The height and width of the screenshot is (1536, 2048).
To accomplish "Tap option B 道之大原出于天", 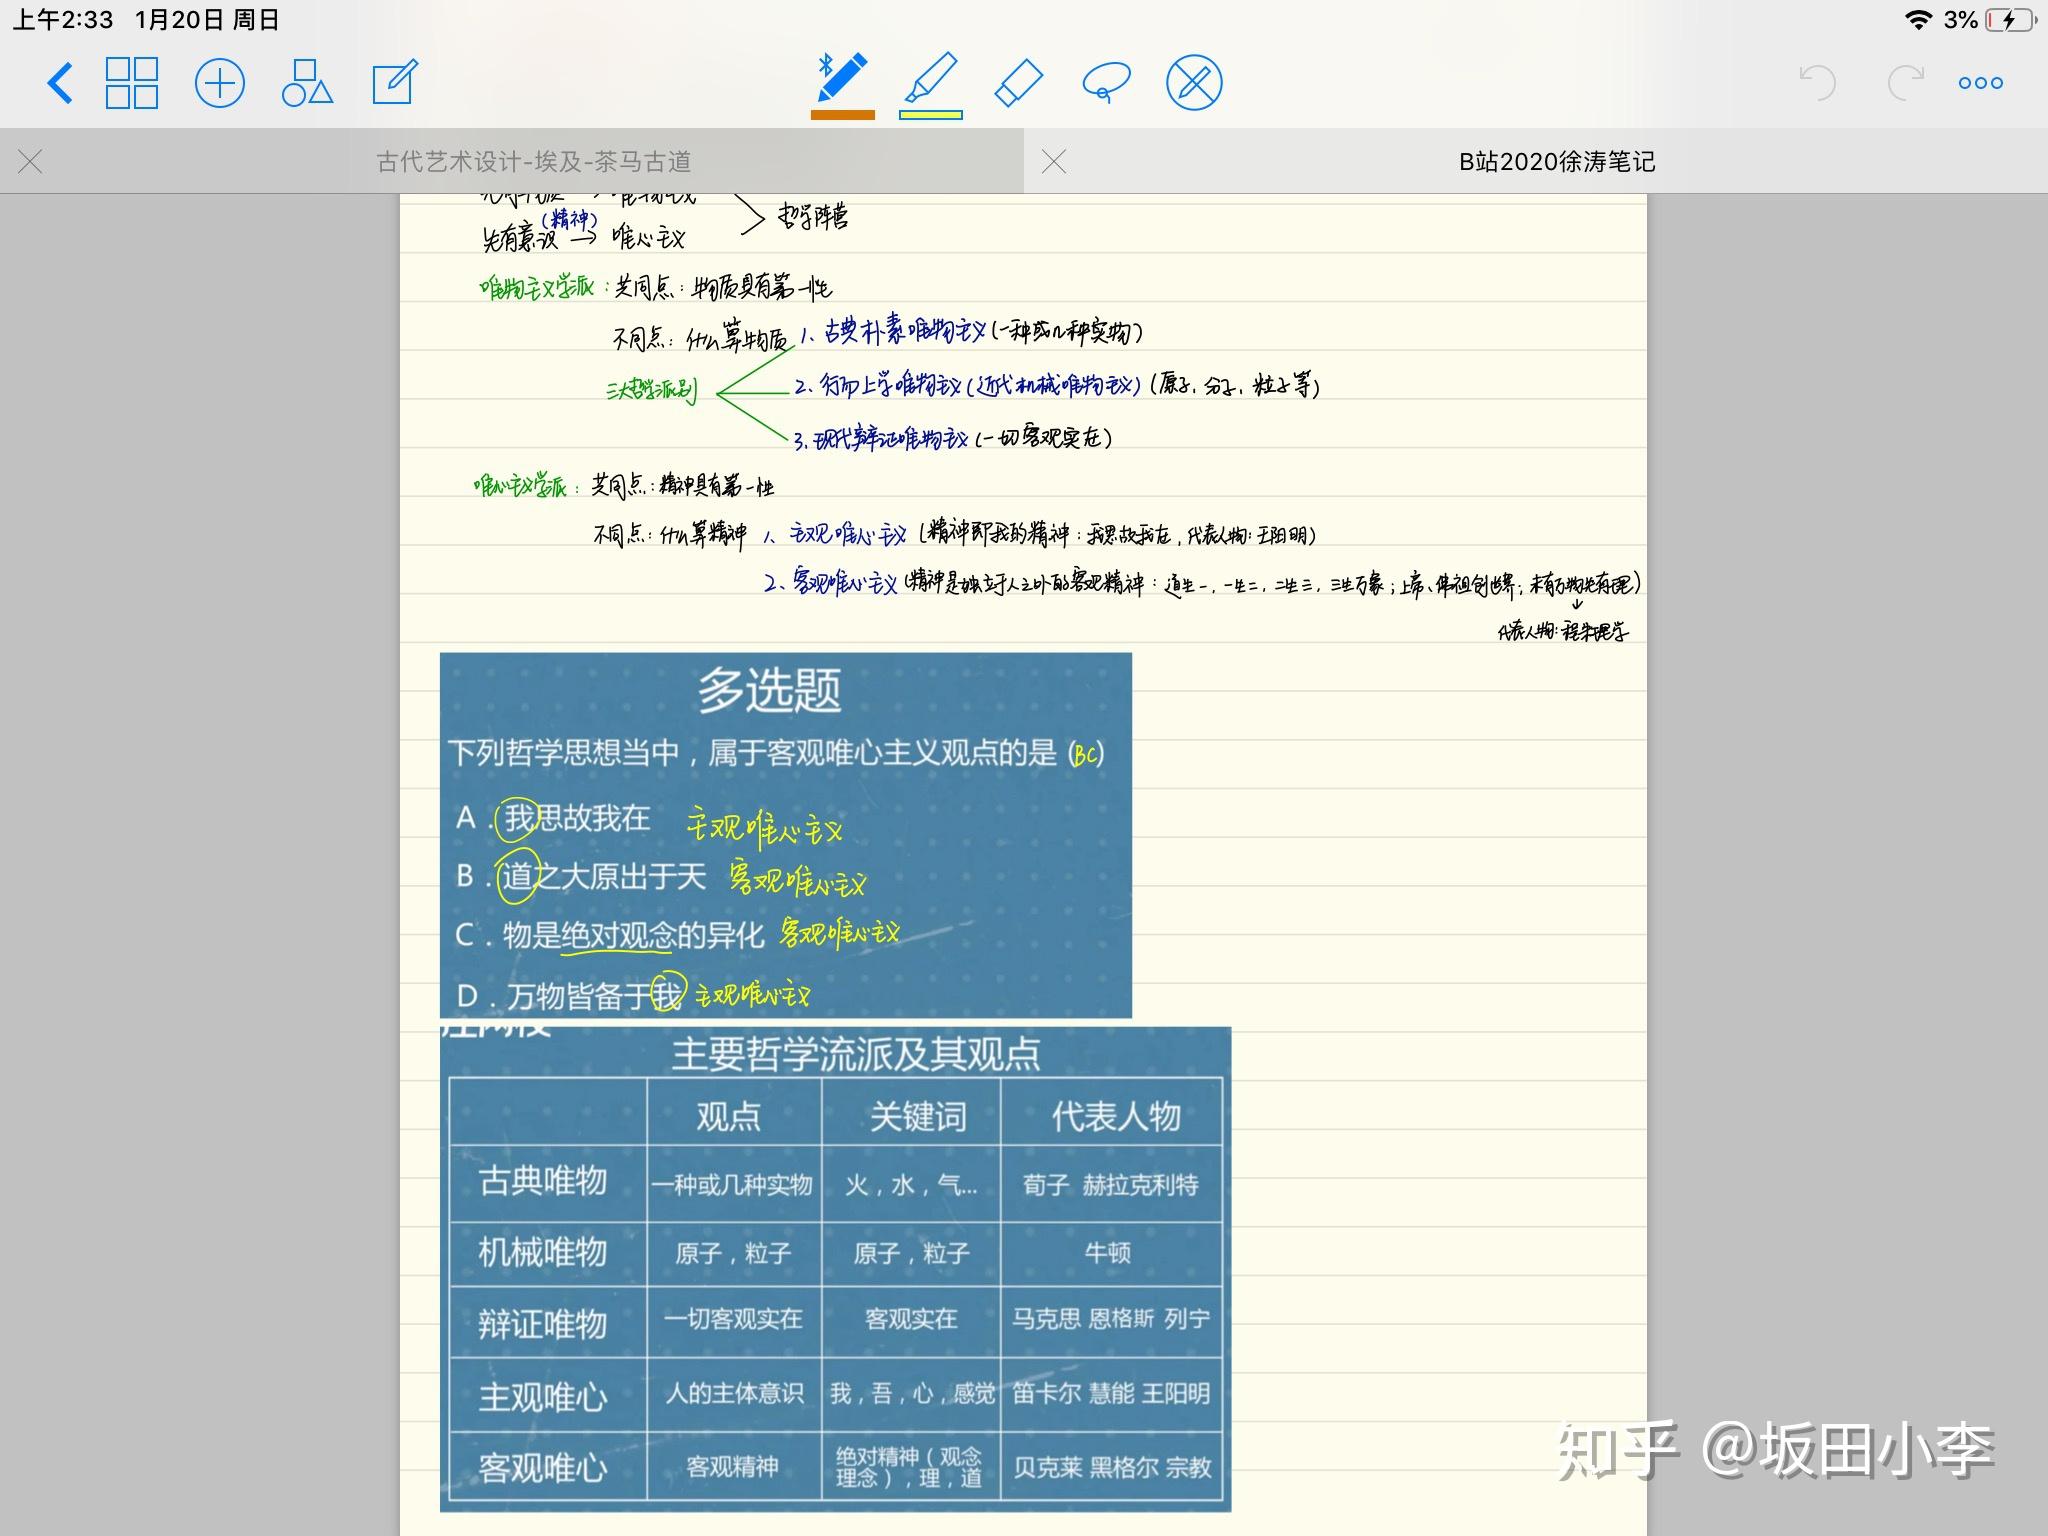I will tap(581, 877).
